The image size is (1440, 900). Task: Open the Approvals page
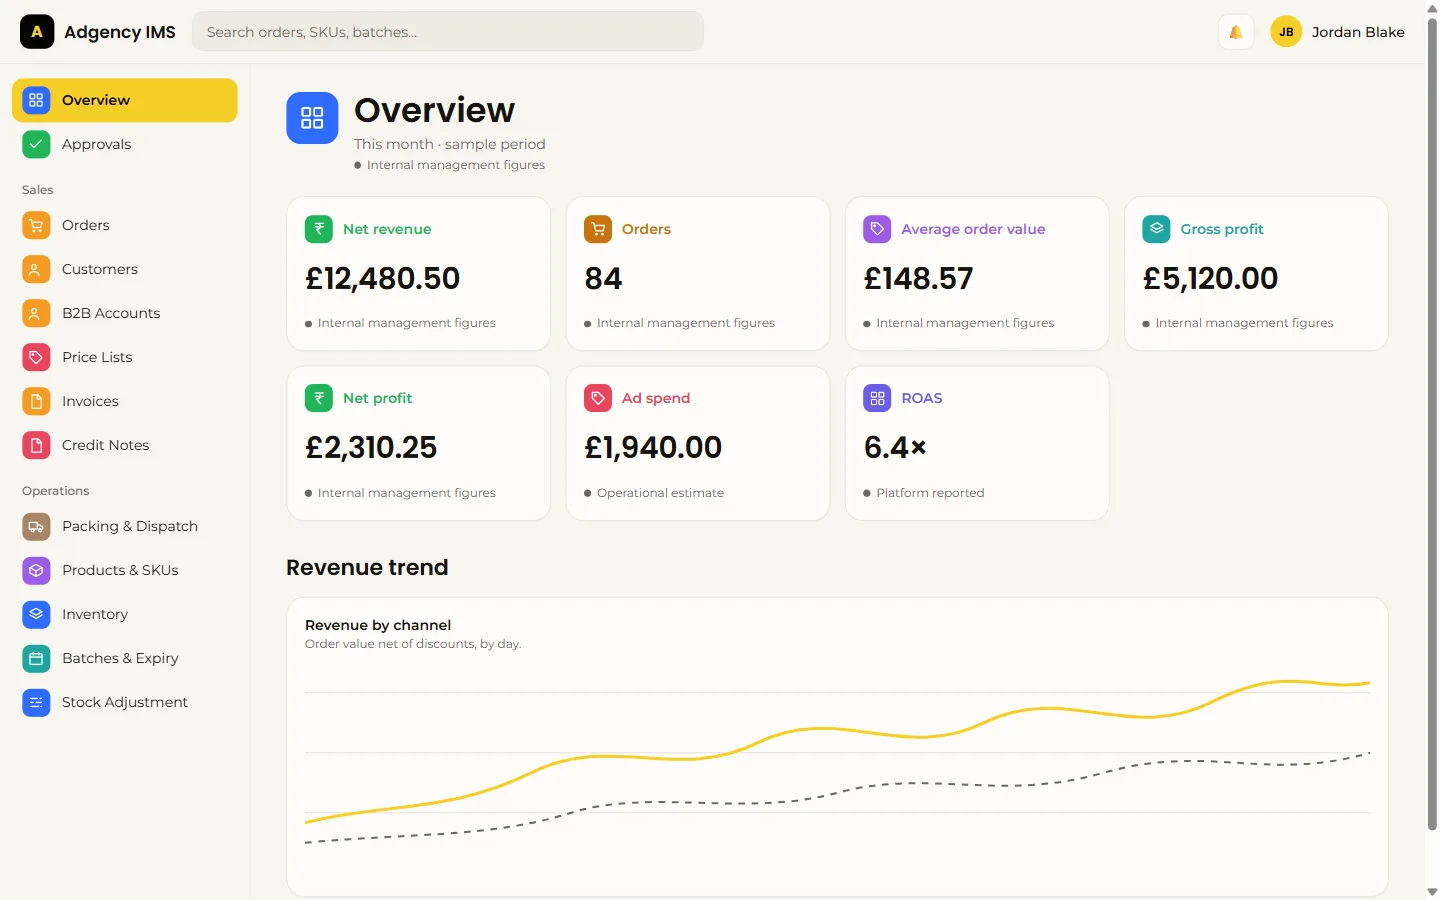[x=125, y=145]
